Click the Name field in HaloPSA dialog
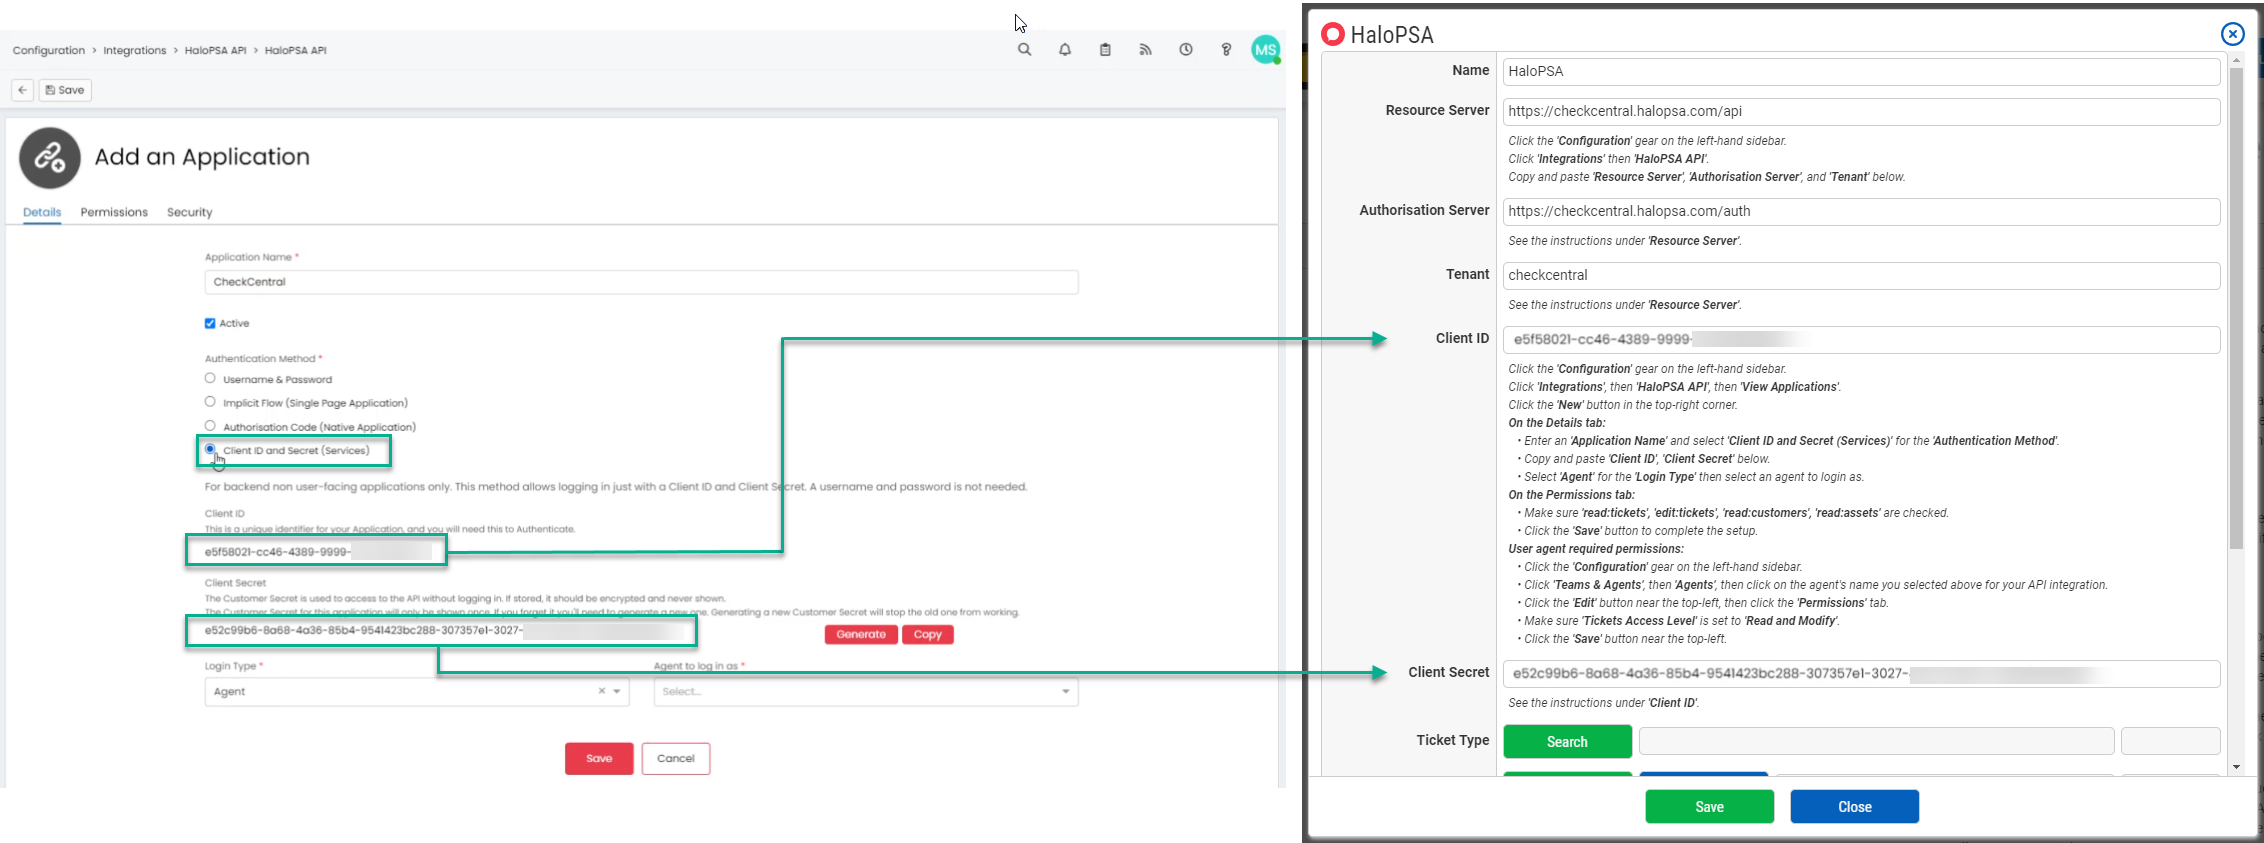Screen dimensions: 2264x843 coord(1861,71)
